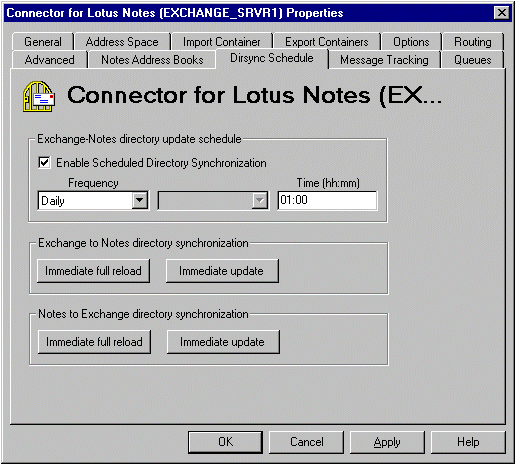The image size is (516, 467).
Task: Confirm with the OK button
Action: (225, 442)
